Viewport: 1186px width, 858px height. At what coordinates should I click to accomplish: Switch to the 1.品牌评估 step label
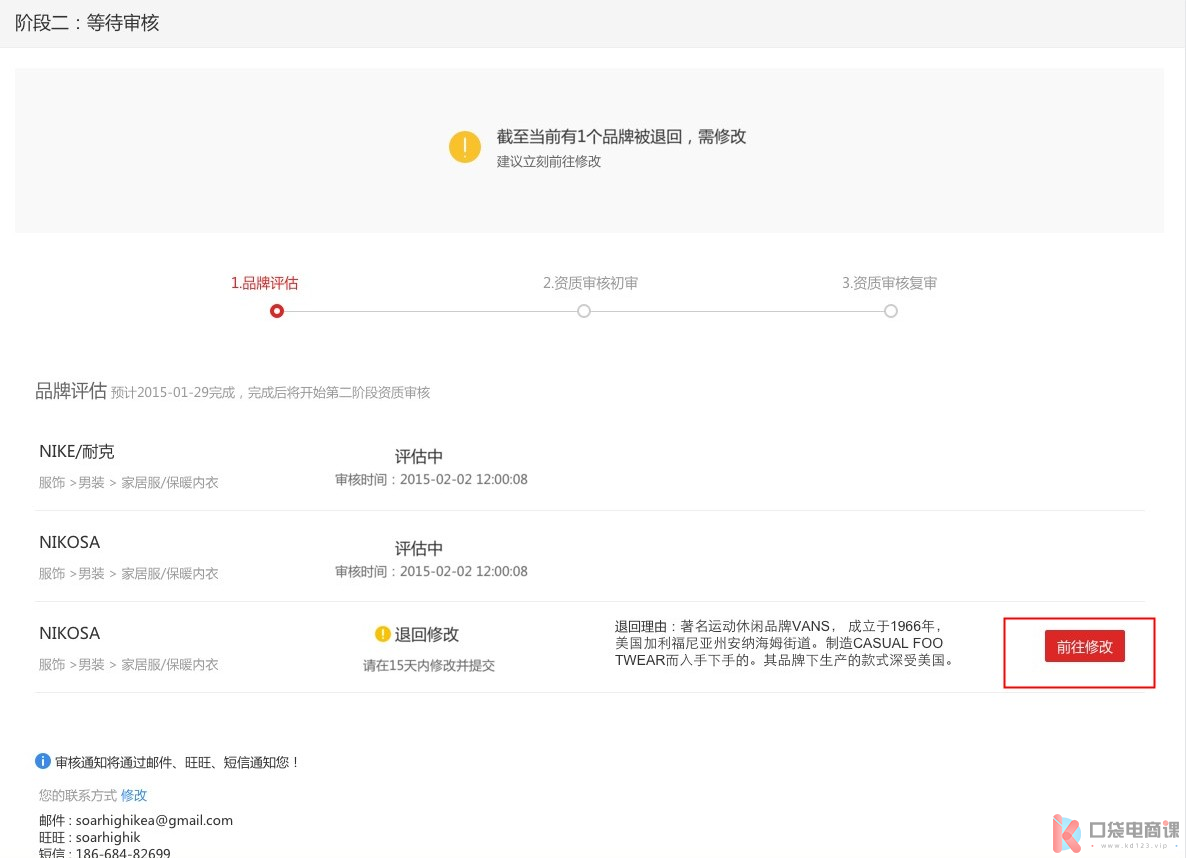[x=264, y=283]
